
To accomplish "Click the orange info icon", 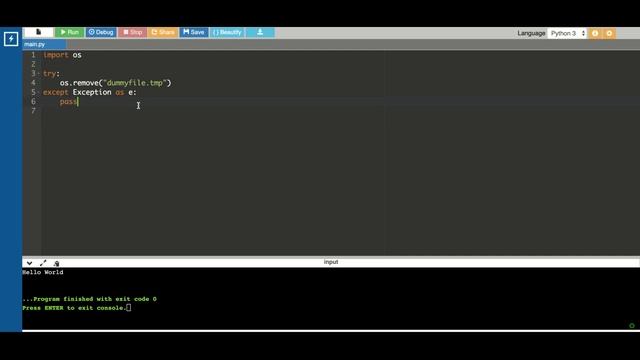I will (x=595, y=33).
